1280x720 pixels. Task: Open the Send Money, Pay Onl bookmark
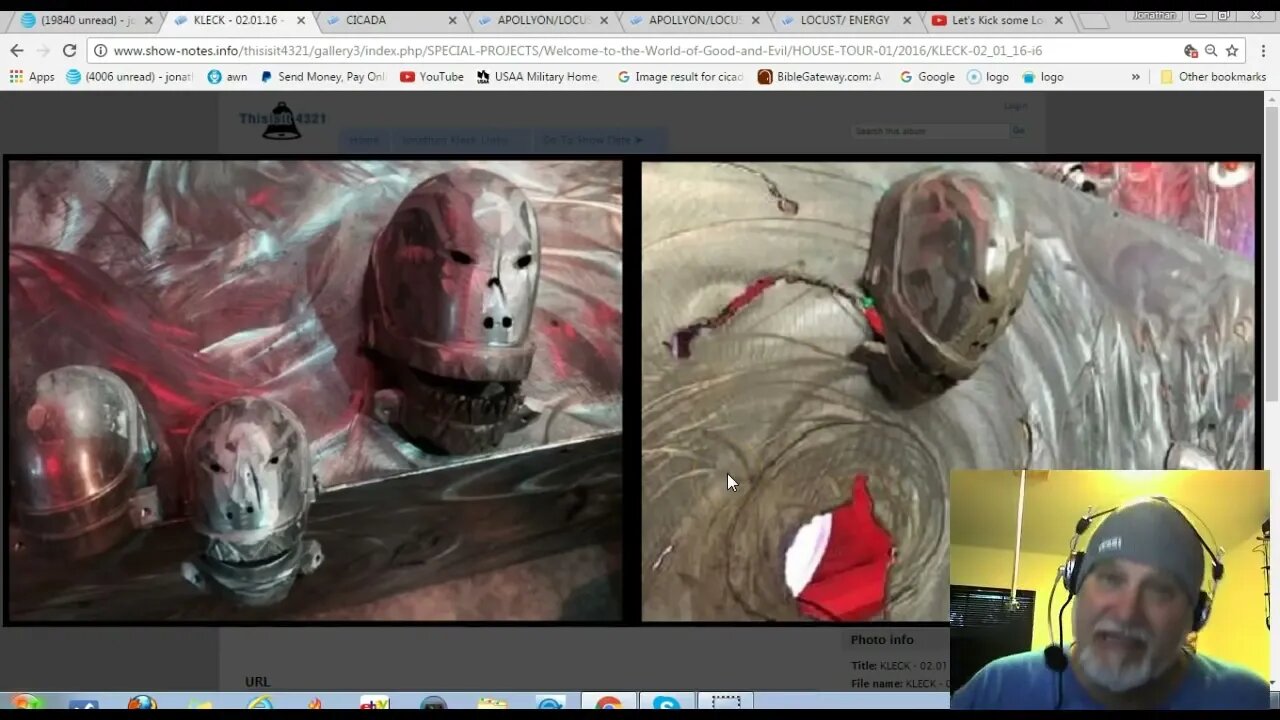pos(322,77)
